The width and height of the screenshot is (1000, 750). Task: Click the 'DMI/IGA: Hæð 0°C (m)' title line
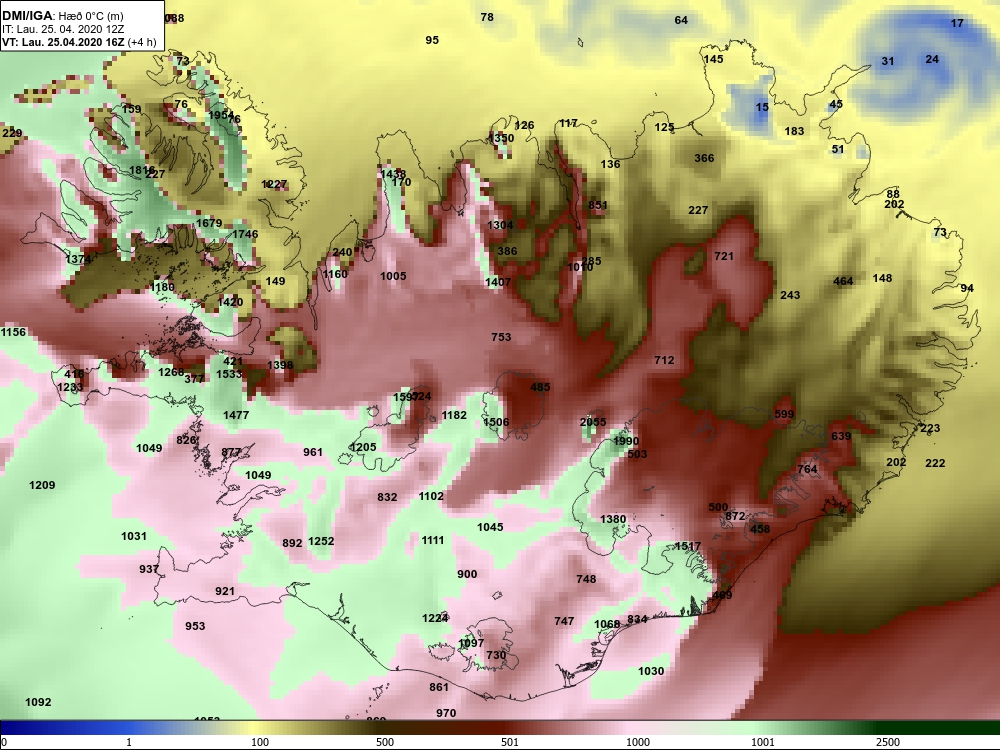[62, 16]
